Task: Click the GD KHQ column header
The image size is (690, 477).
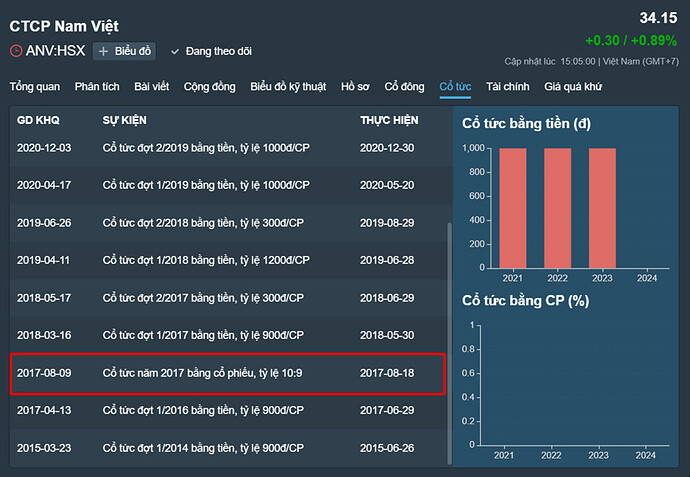Action: (38, 120)
